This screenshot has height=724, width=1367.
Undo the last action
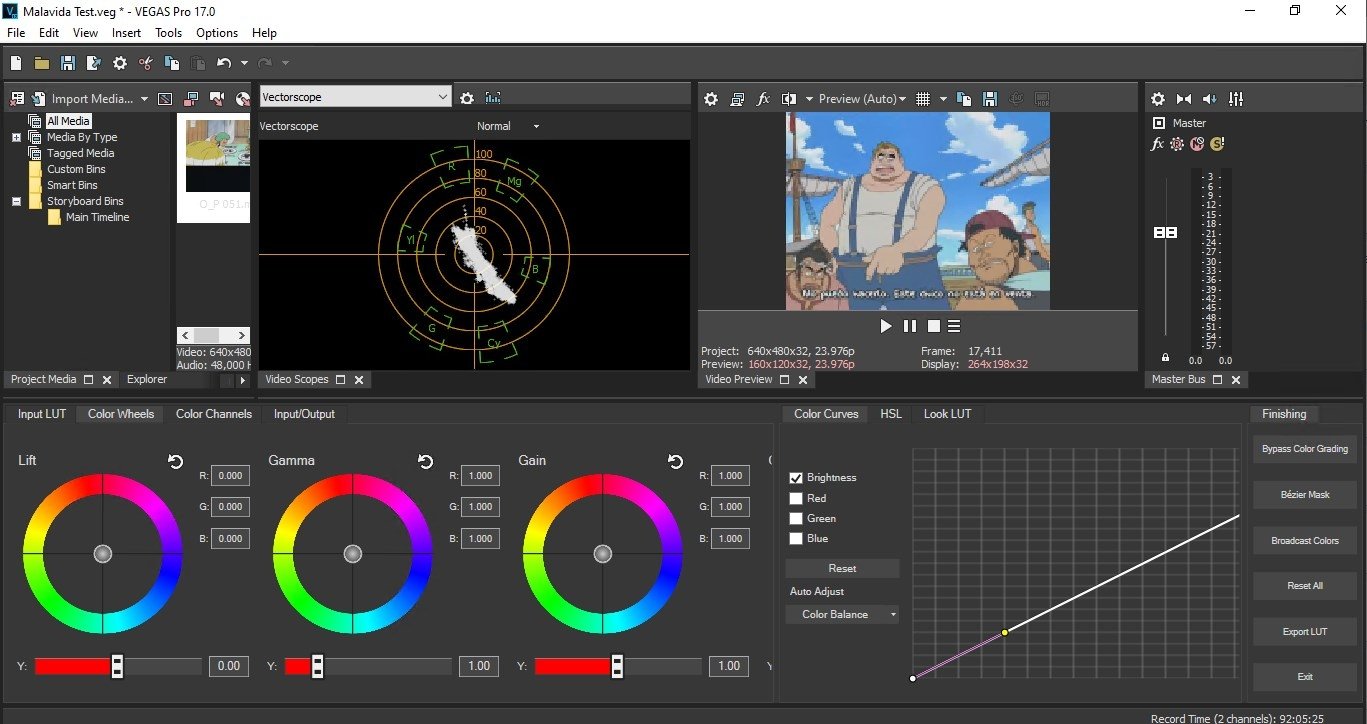(224, 63)
